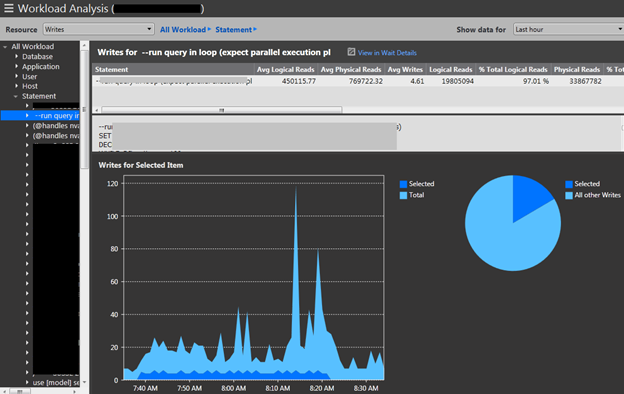This screenshot has width=624, height=394.
Task: Open the Last hour time range dropdown
Action: 568,29
